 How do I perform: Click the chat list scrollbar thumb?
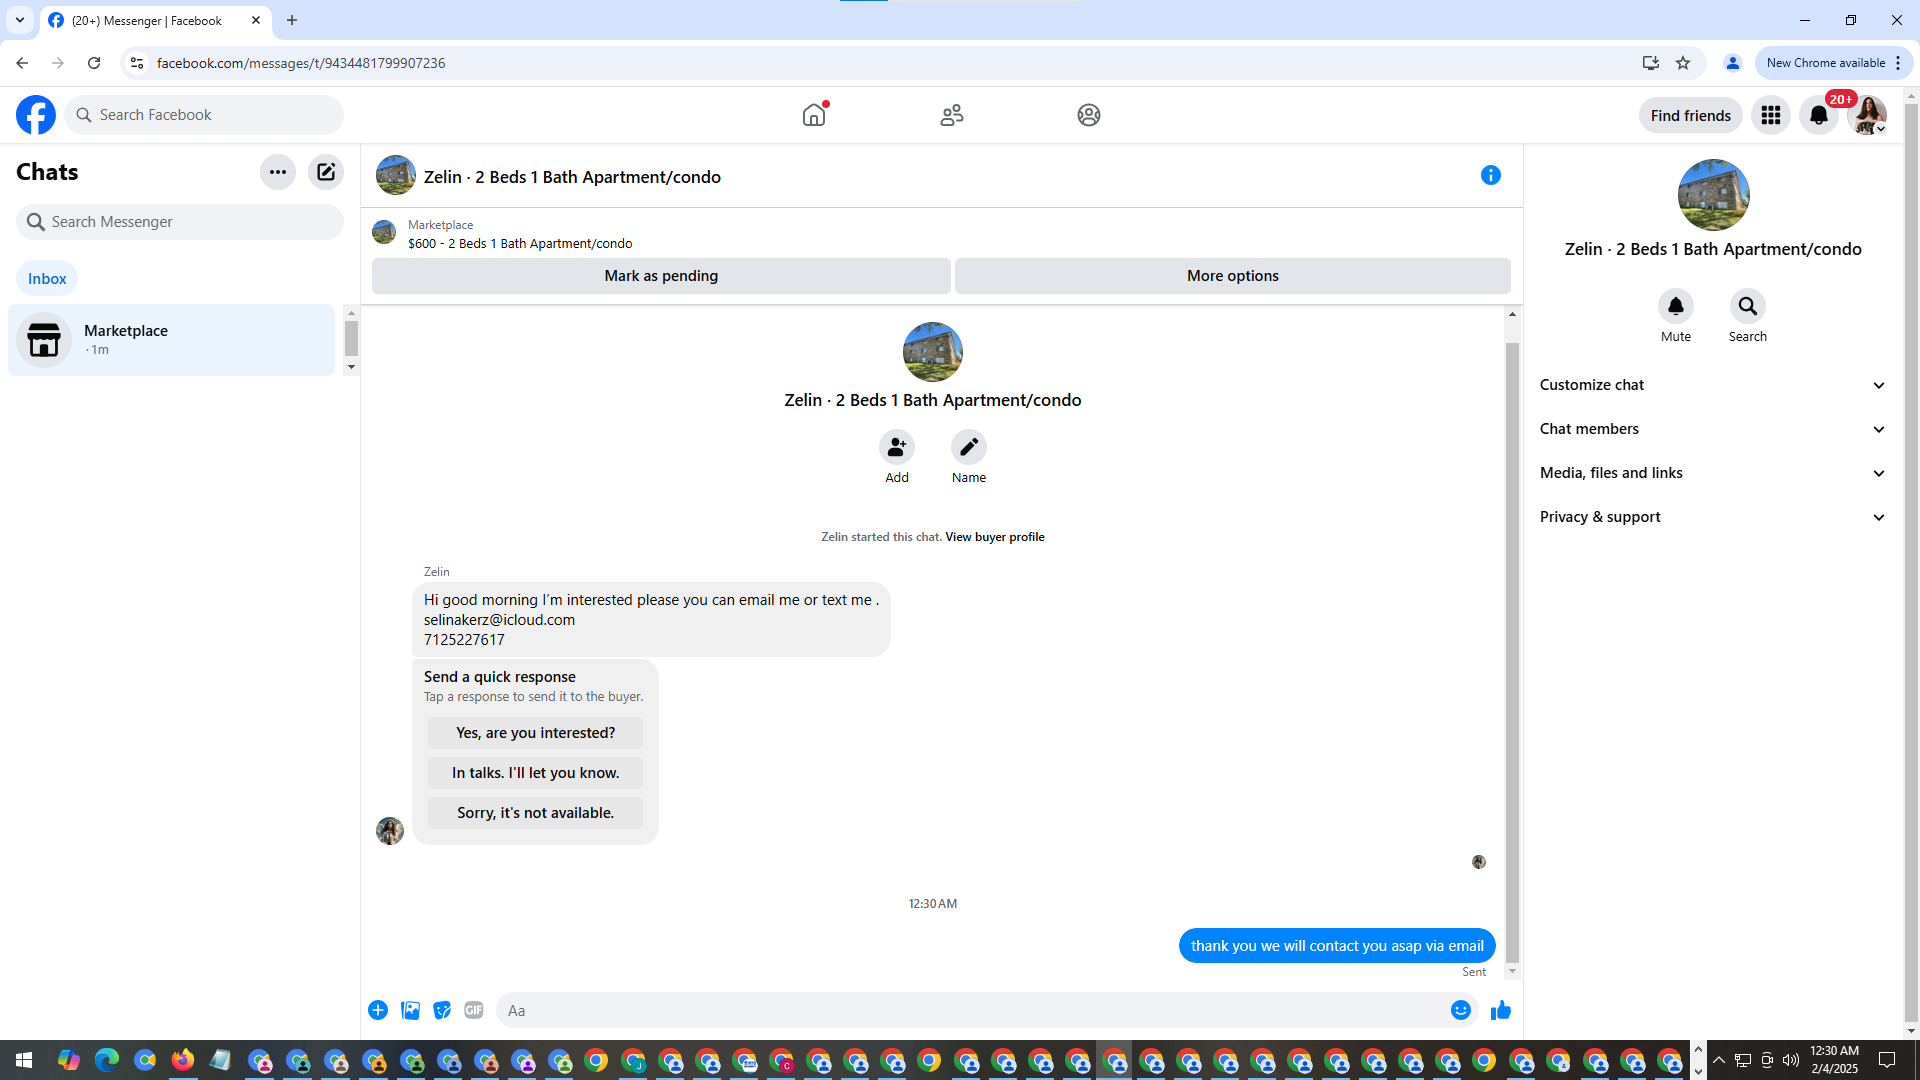(351, 339)
